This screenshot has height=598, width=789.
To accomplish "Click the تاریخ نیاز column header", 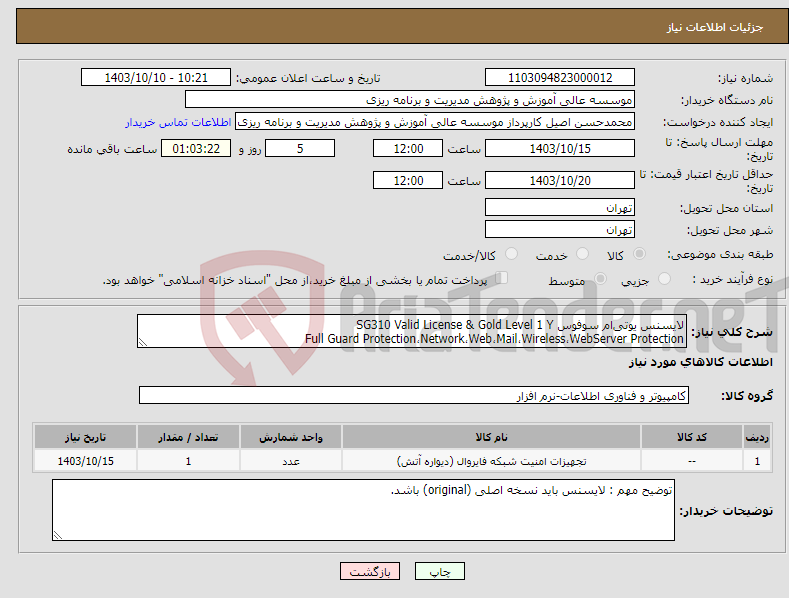I will 86,437.
